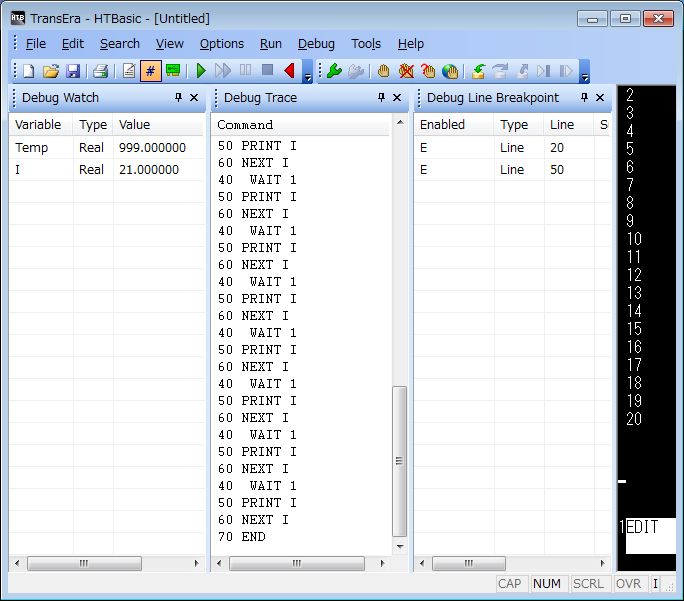This screenshot has width=684, height=601.
Task: Click the grayed-out wrench icon
Action: pos(356,71)
